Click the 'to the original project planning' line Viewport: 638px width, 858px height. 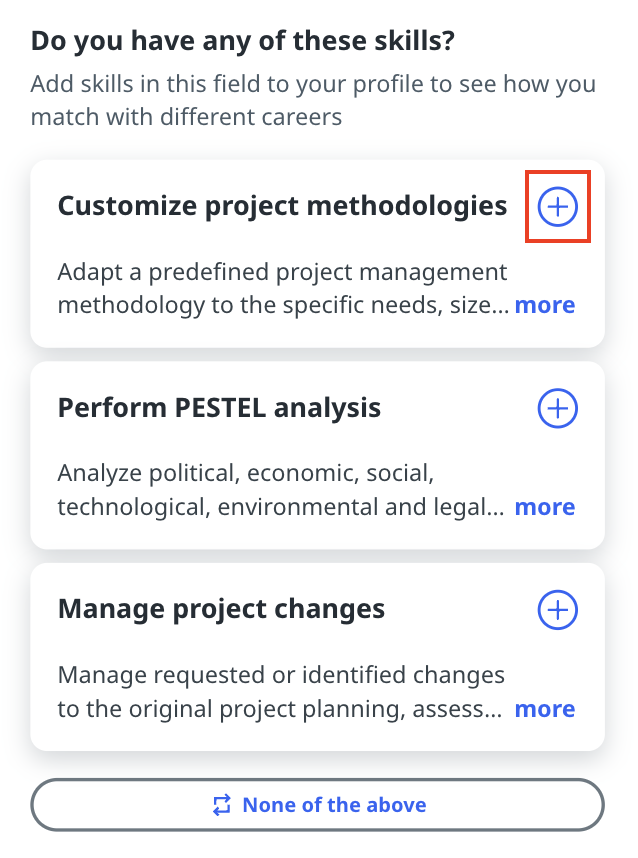coord(280,709)
